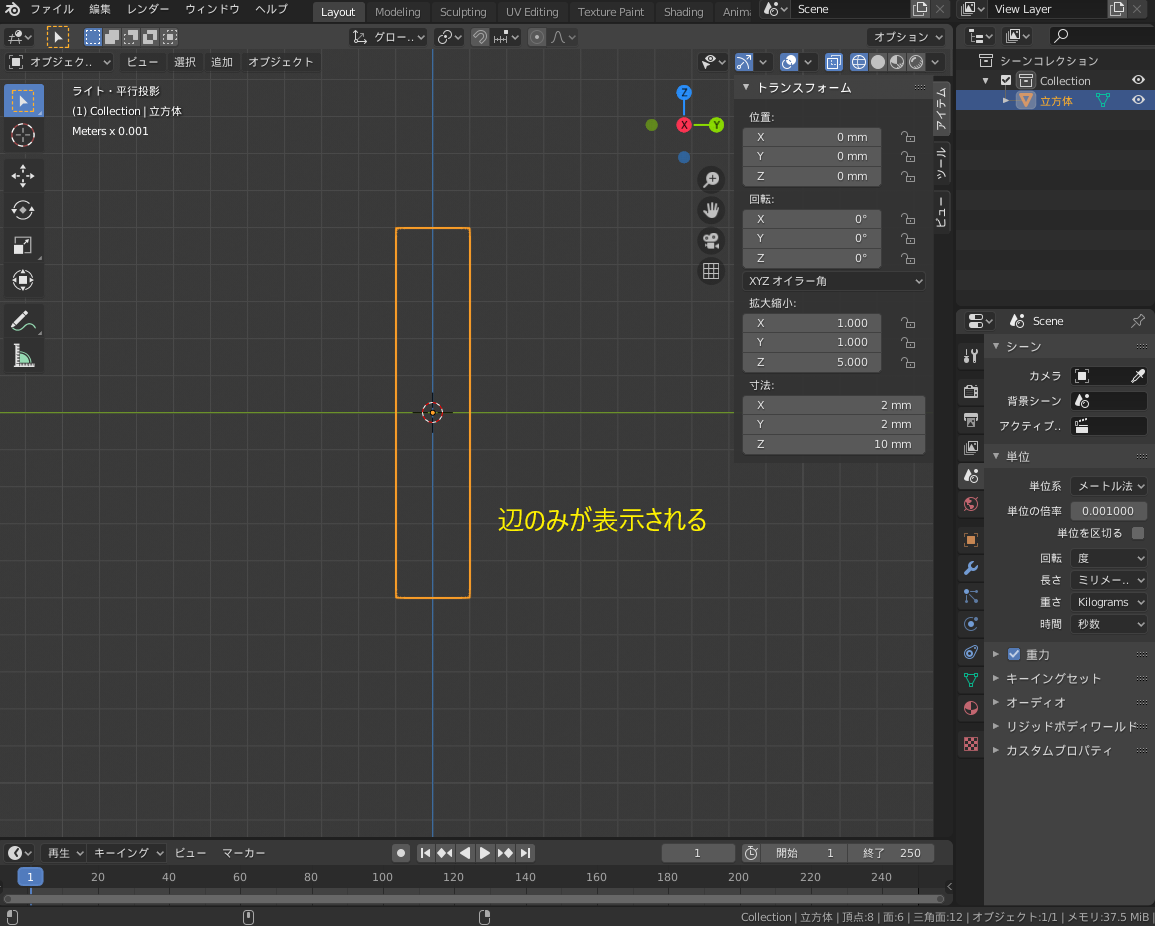The image size is (1155, 926).
Task: Open the 単位系 メートル法 dropdown
Action: pyautogui.click(x=1109, y=486)
